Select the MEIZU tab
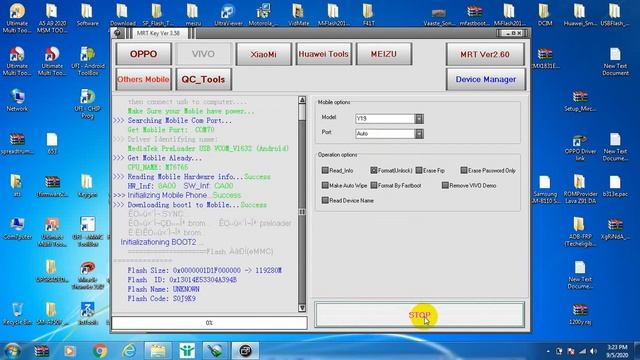The image size is (640, 360). tap(383, 54)
